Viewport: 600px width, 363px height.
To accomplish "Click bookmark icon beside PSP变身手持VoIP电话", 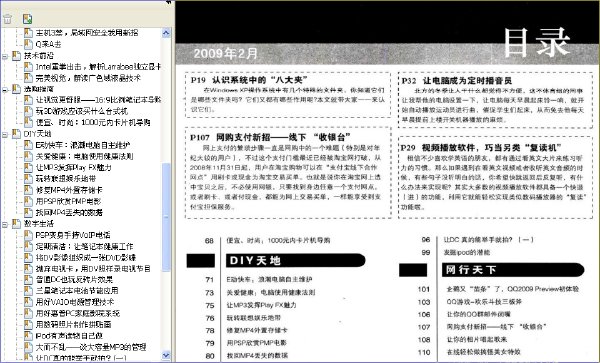I will click(x=28, y=235).
